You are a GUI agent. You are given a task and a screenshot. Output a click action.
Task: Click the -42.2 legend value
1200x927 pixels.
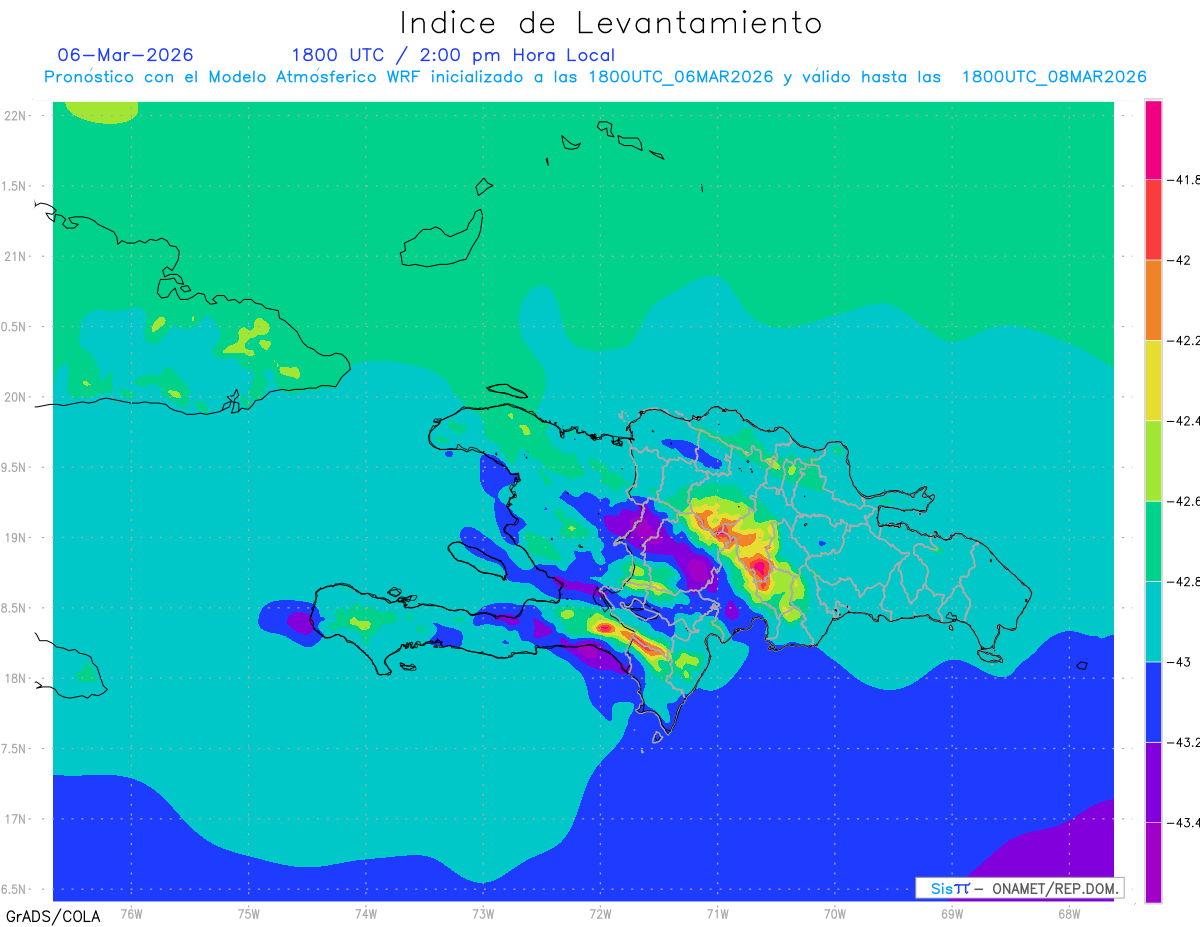pos(1185,340)
